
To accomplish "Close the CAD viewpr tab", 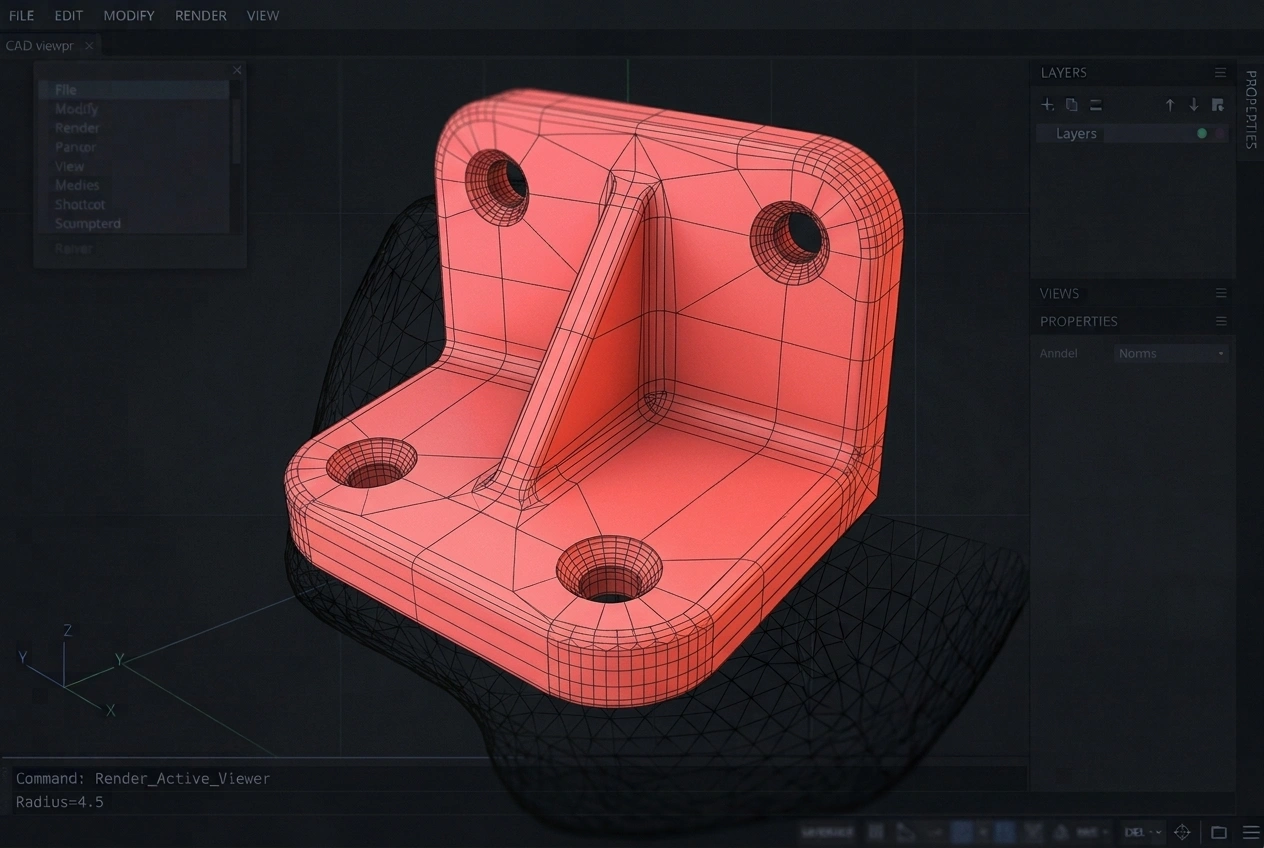I will [89, 46].
